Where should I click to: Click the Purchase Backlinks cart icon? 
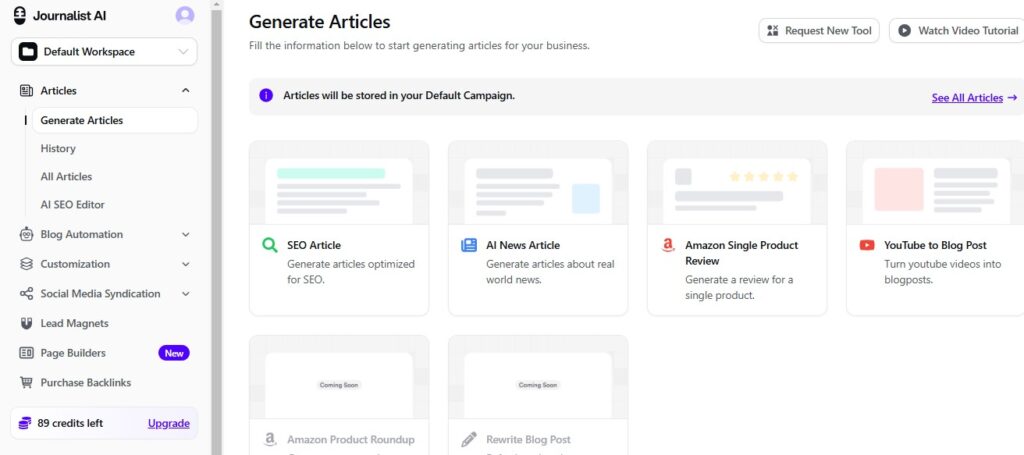click(26, 382)
